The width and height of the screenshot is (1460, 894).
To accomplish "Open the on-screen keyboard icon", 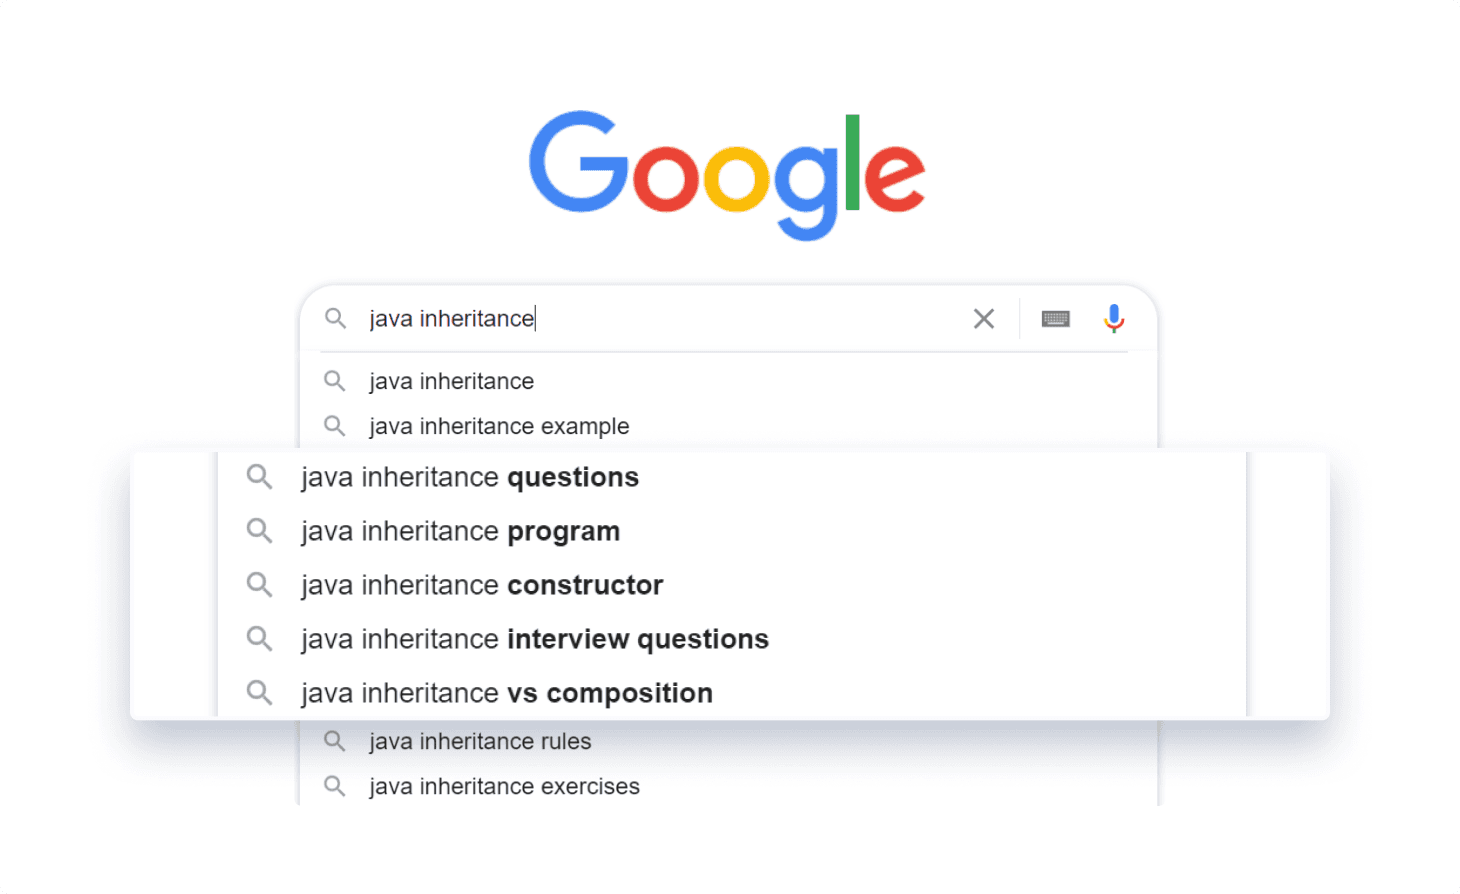I will coord(1054,318).
